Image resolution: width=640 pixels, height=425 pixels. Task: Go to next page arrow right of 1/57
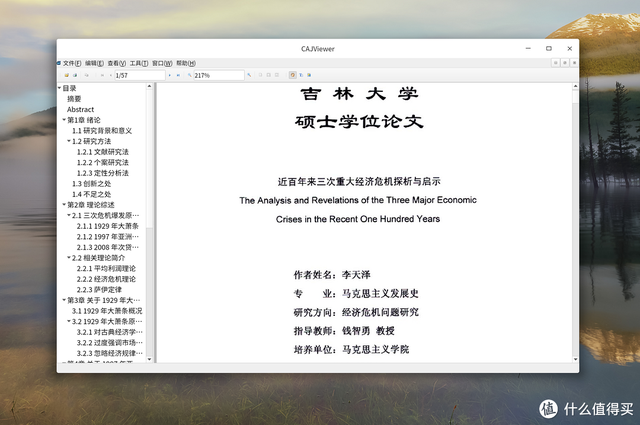coord(170,75)
